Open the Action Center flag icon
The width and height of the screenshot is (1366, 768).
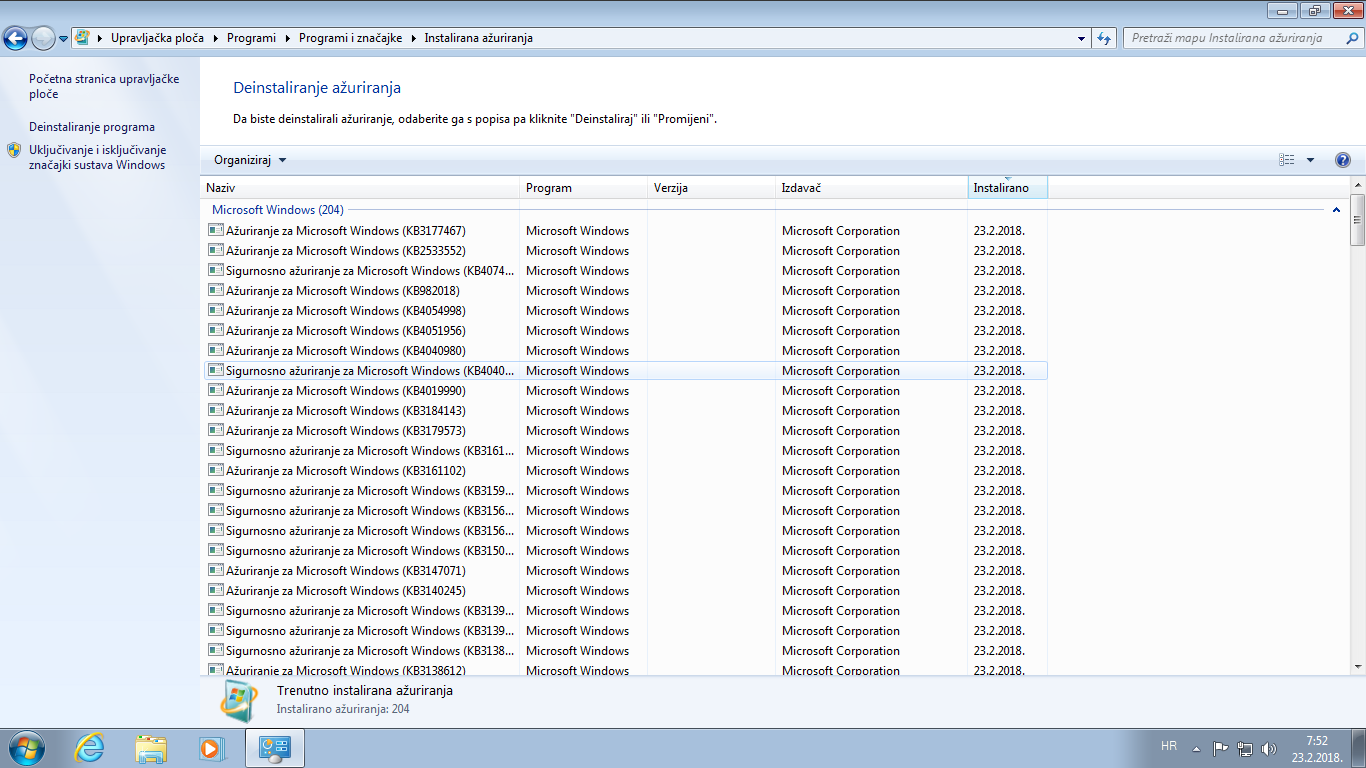pyautogui.click(x=1220, y=748)
